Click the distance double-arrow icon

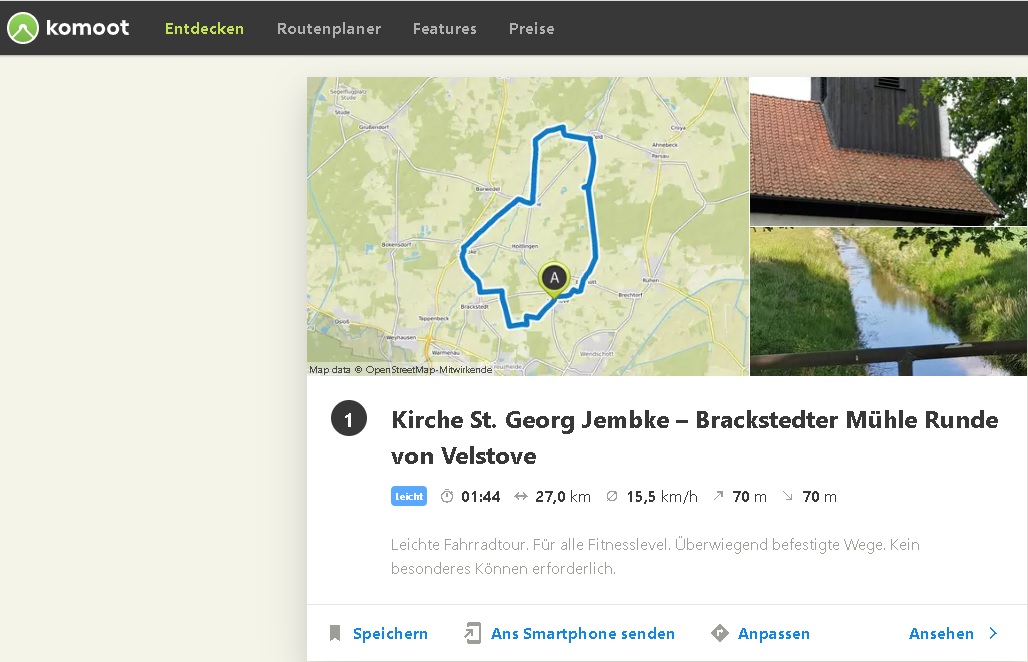[x=521, y=496]
